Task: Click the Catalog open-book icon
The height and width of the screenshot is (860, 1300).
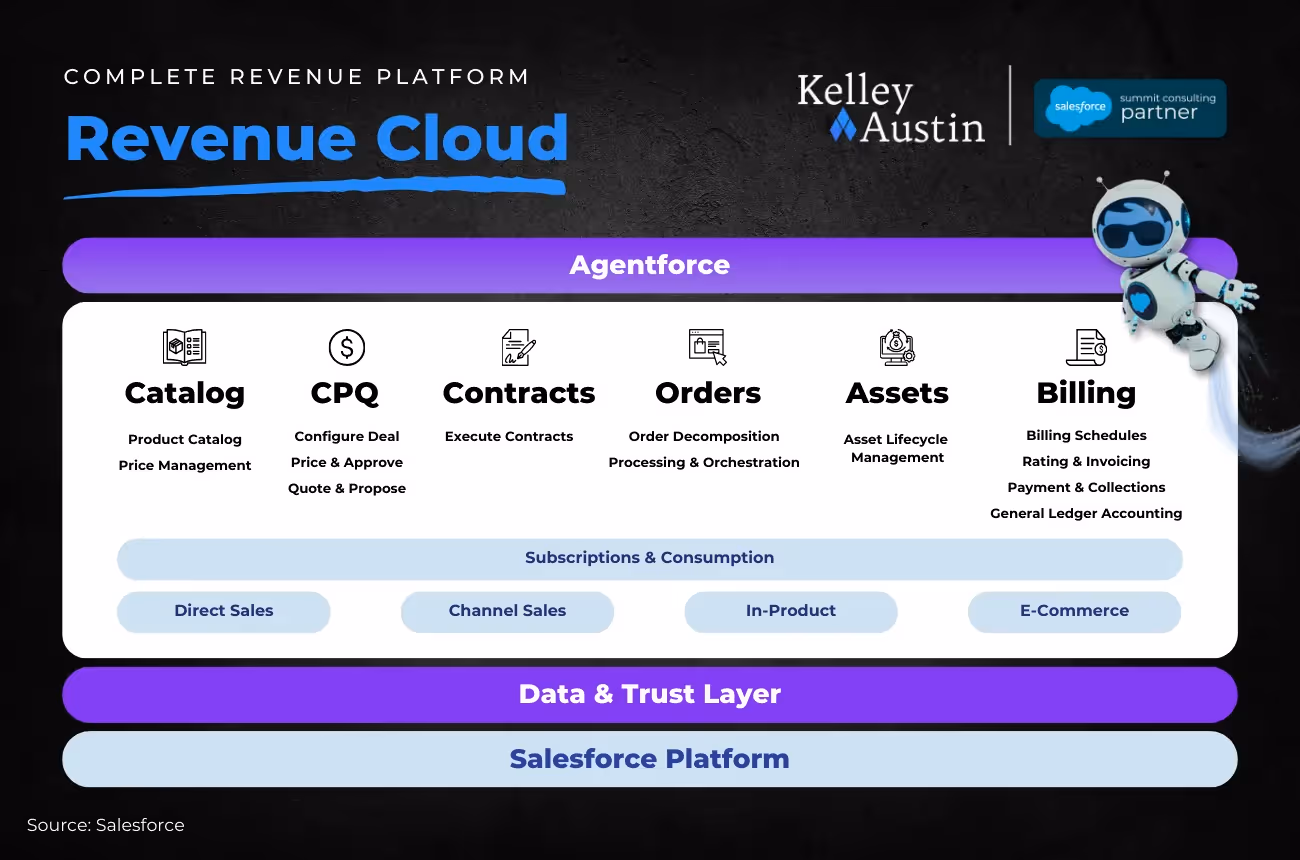Action: click(x=184, y=347)
